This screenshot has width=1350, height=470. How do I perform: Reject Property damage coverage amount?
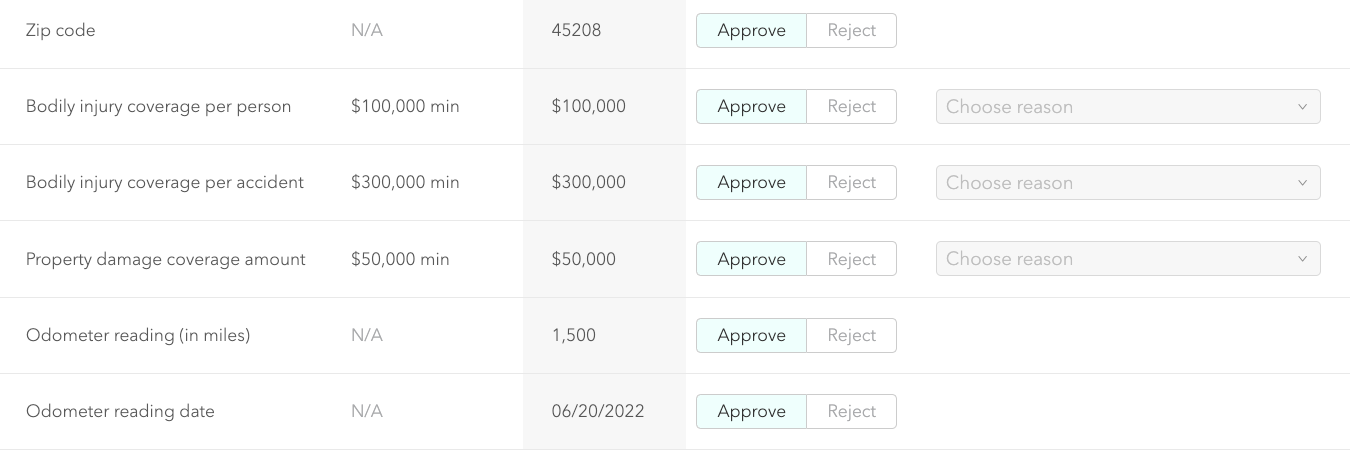click(x=851, y=259)
